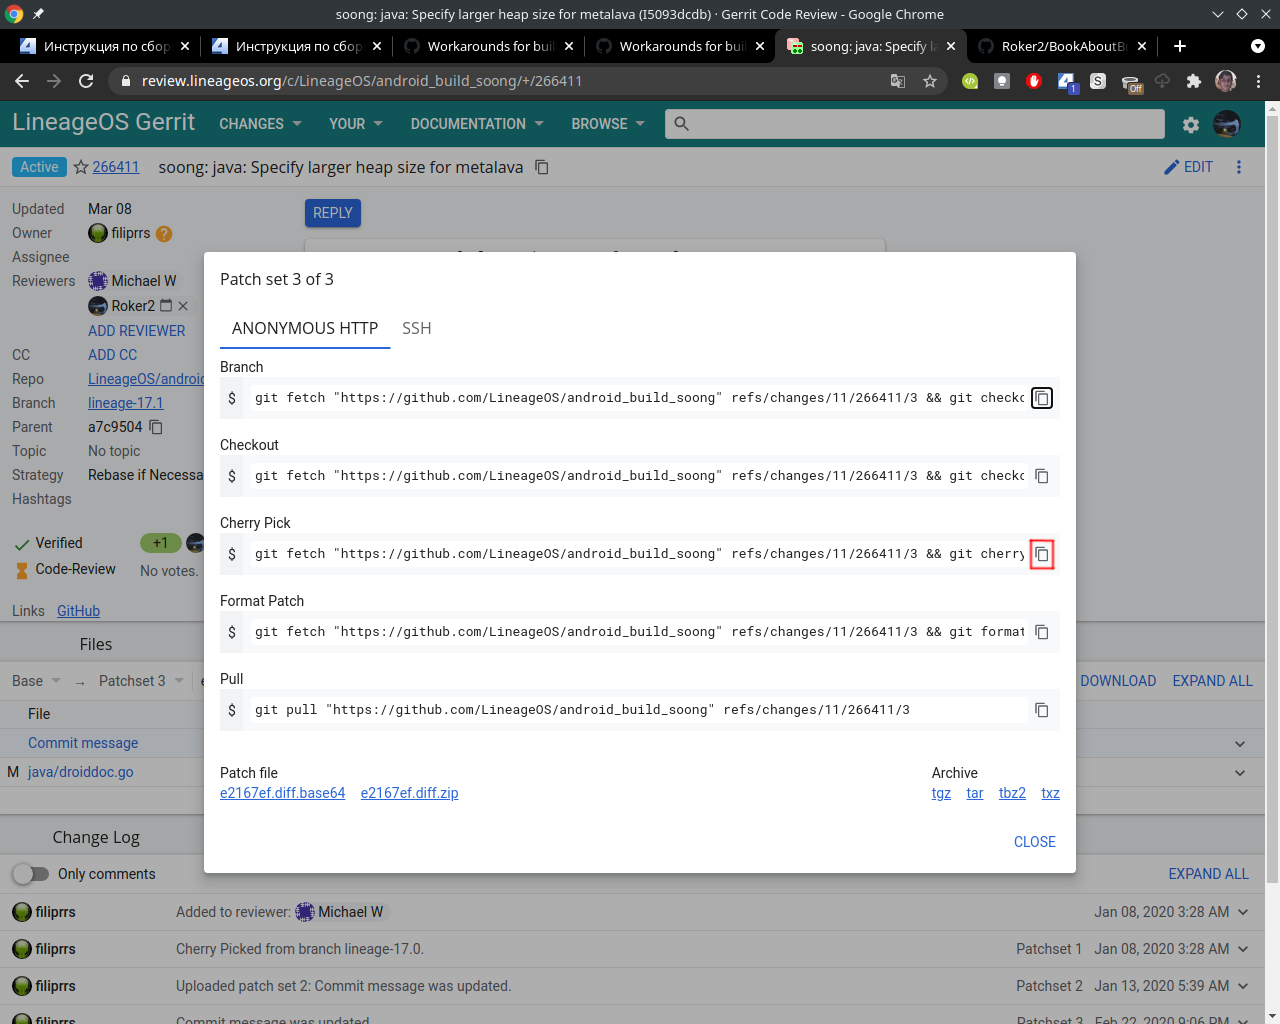The height and width of the screenshot is (1024, 1280).
Task: Download the txz archive
Action: pos(1050,793)
